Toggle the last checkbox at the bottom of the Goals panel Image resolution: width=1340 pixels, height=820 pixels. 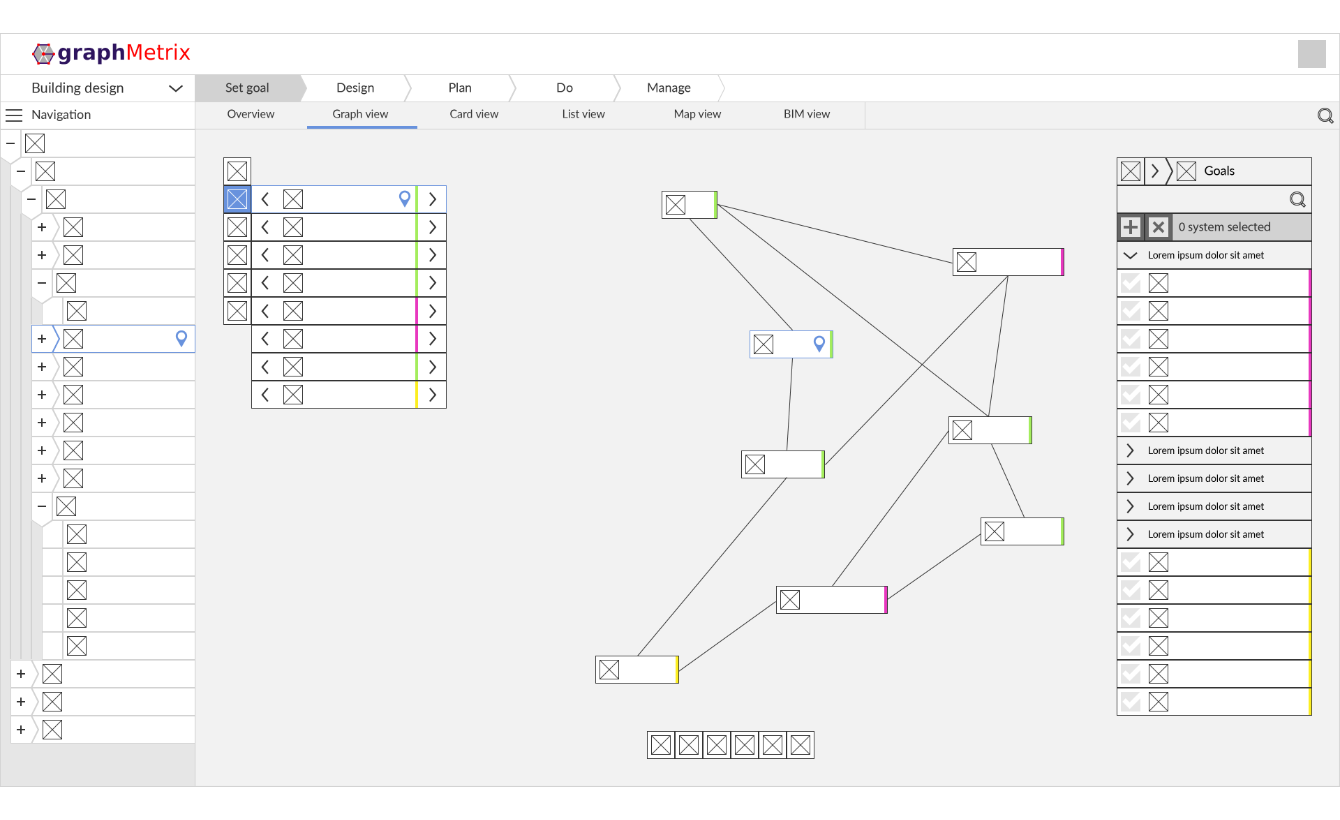coord(1131,702)
